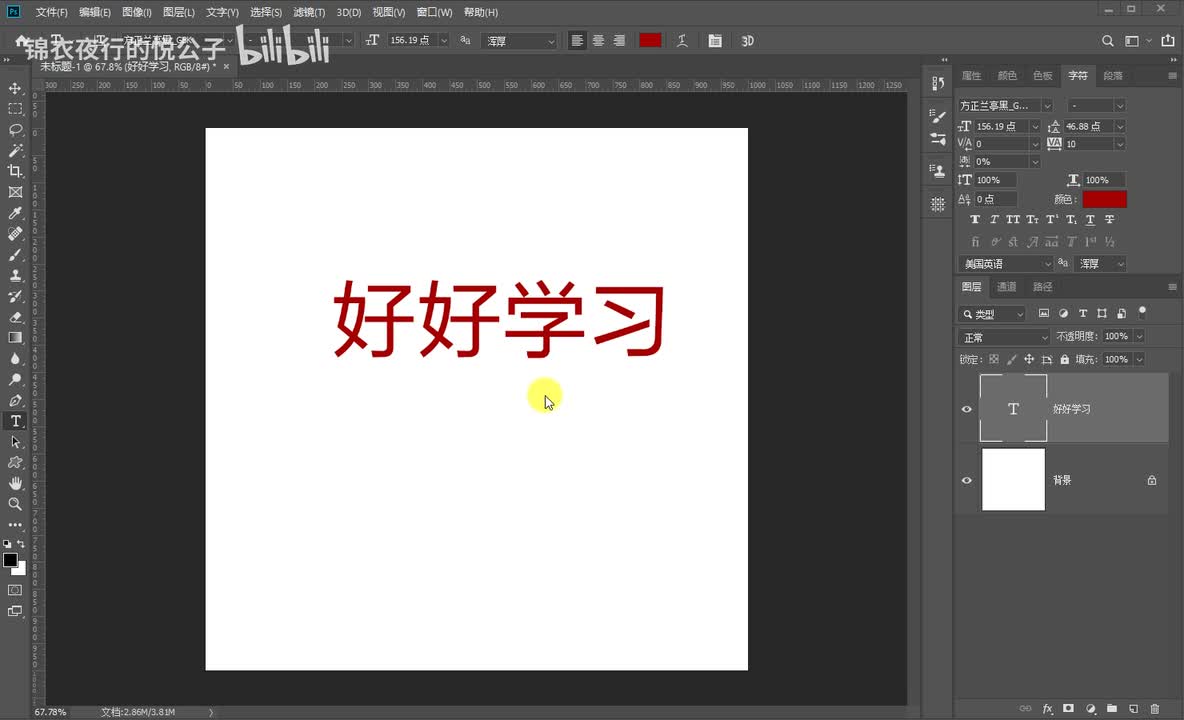Open the 图像(I) menu
The height and width of the screenshot is (720, 1184).
(137, 12)
